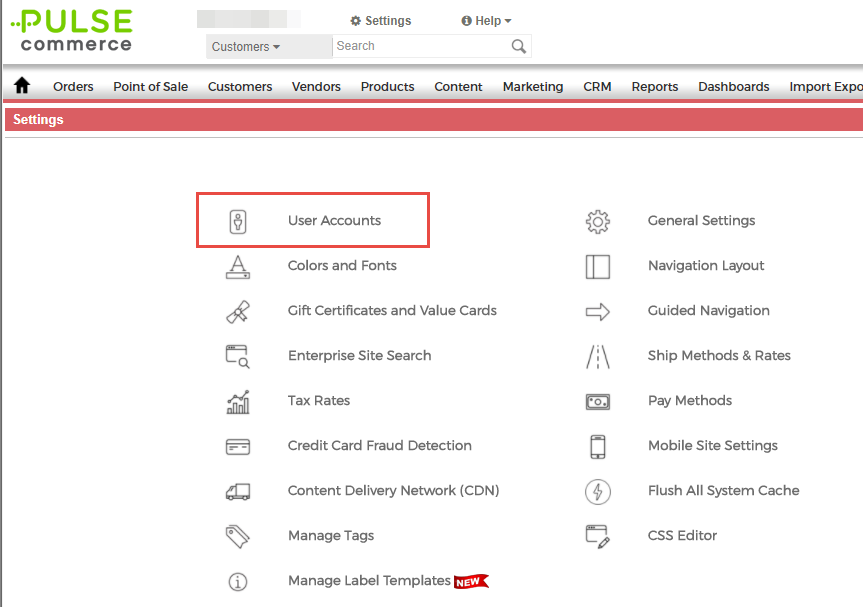Open the Colors and Fonts link
This screenshot has width=863, height=607.
pyautogui.click(x=342, y=266)
